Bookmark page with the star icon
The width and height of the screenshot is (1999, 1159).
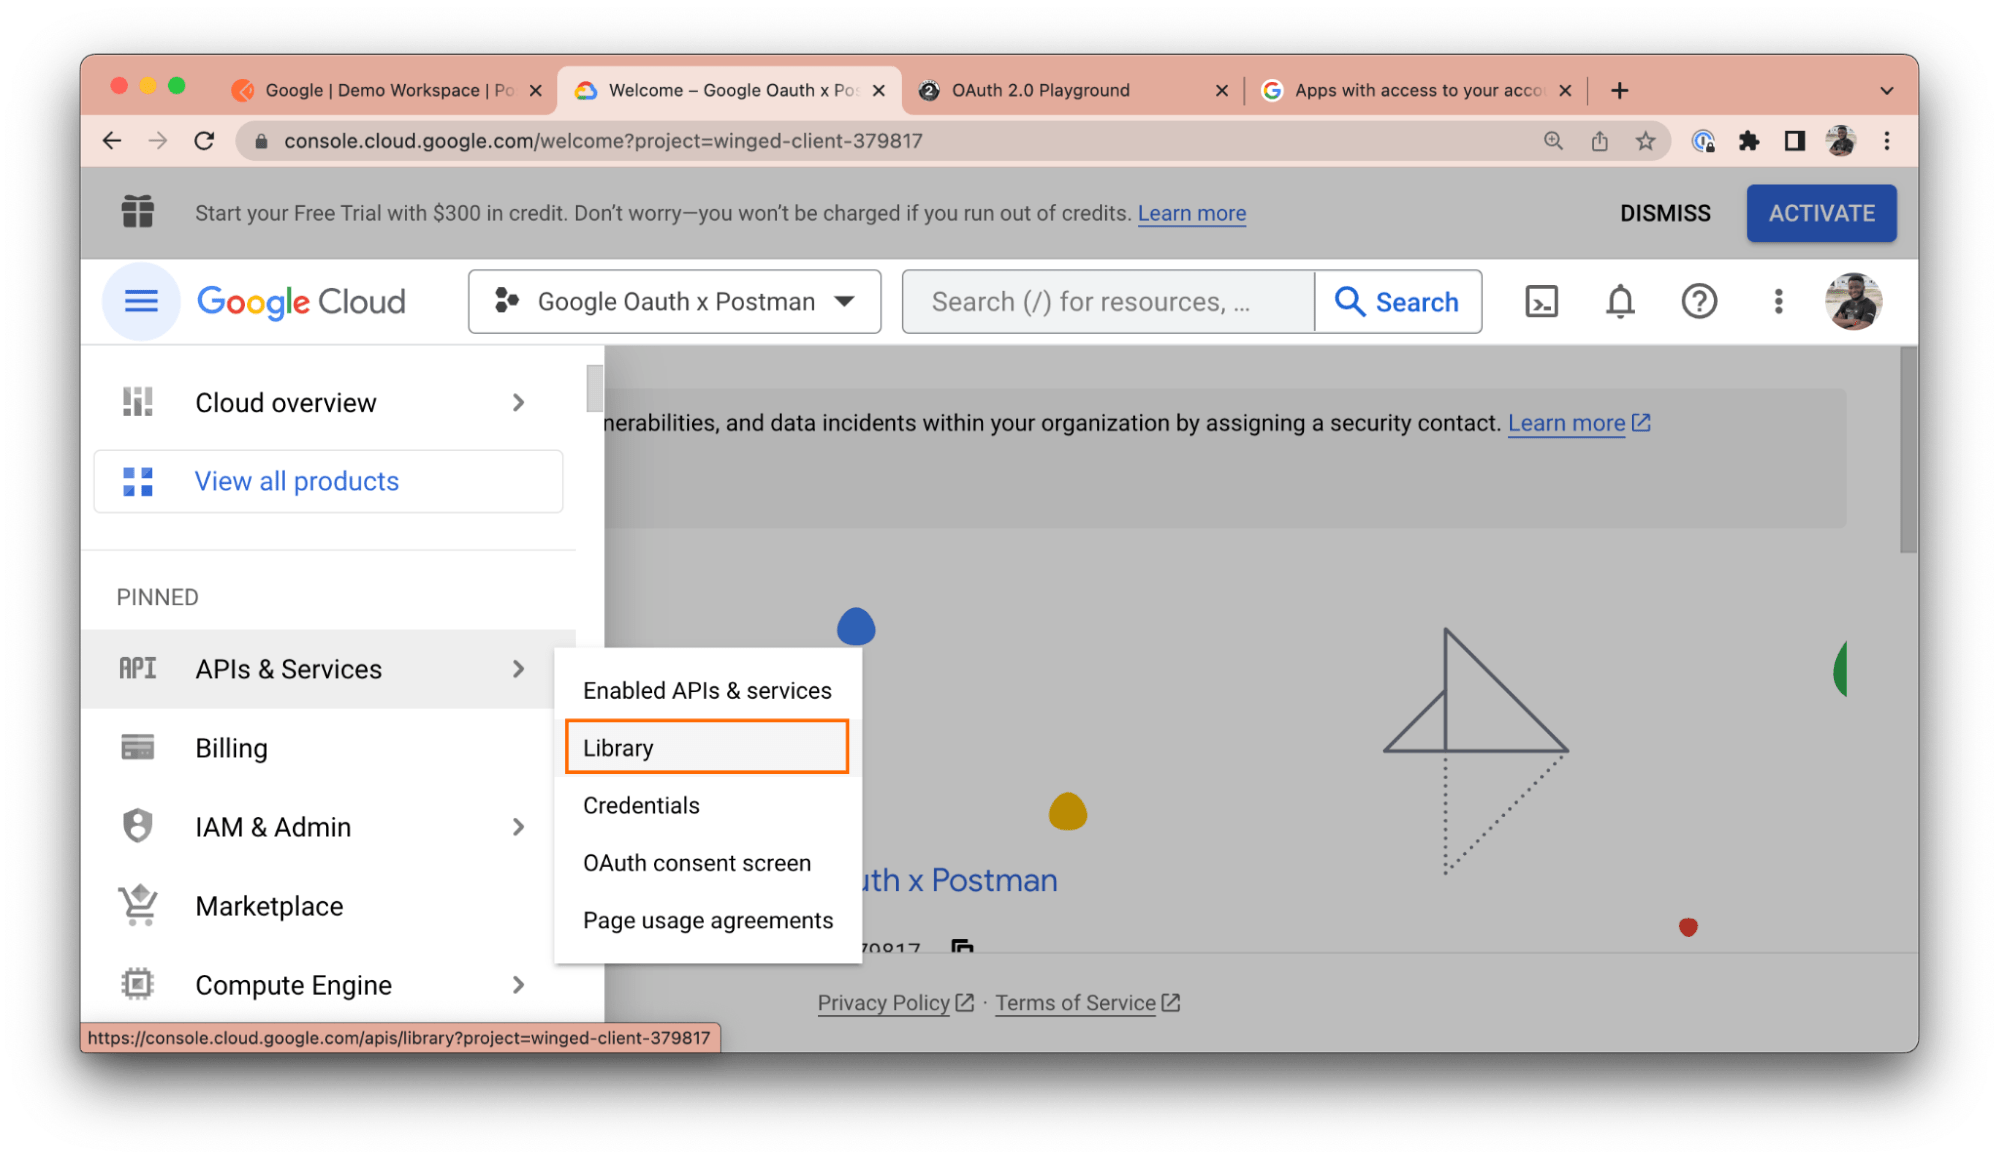(x=1645, y=141)
